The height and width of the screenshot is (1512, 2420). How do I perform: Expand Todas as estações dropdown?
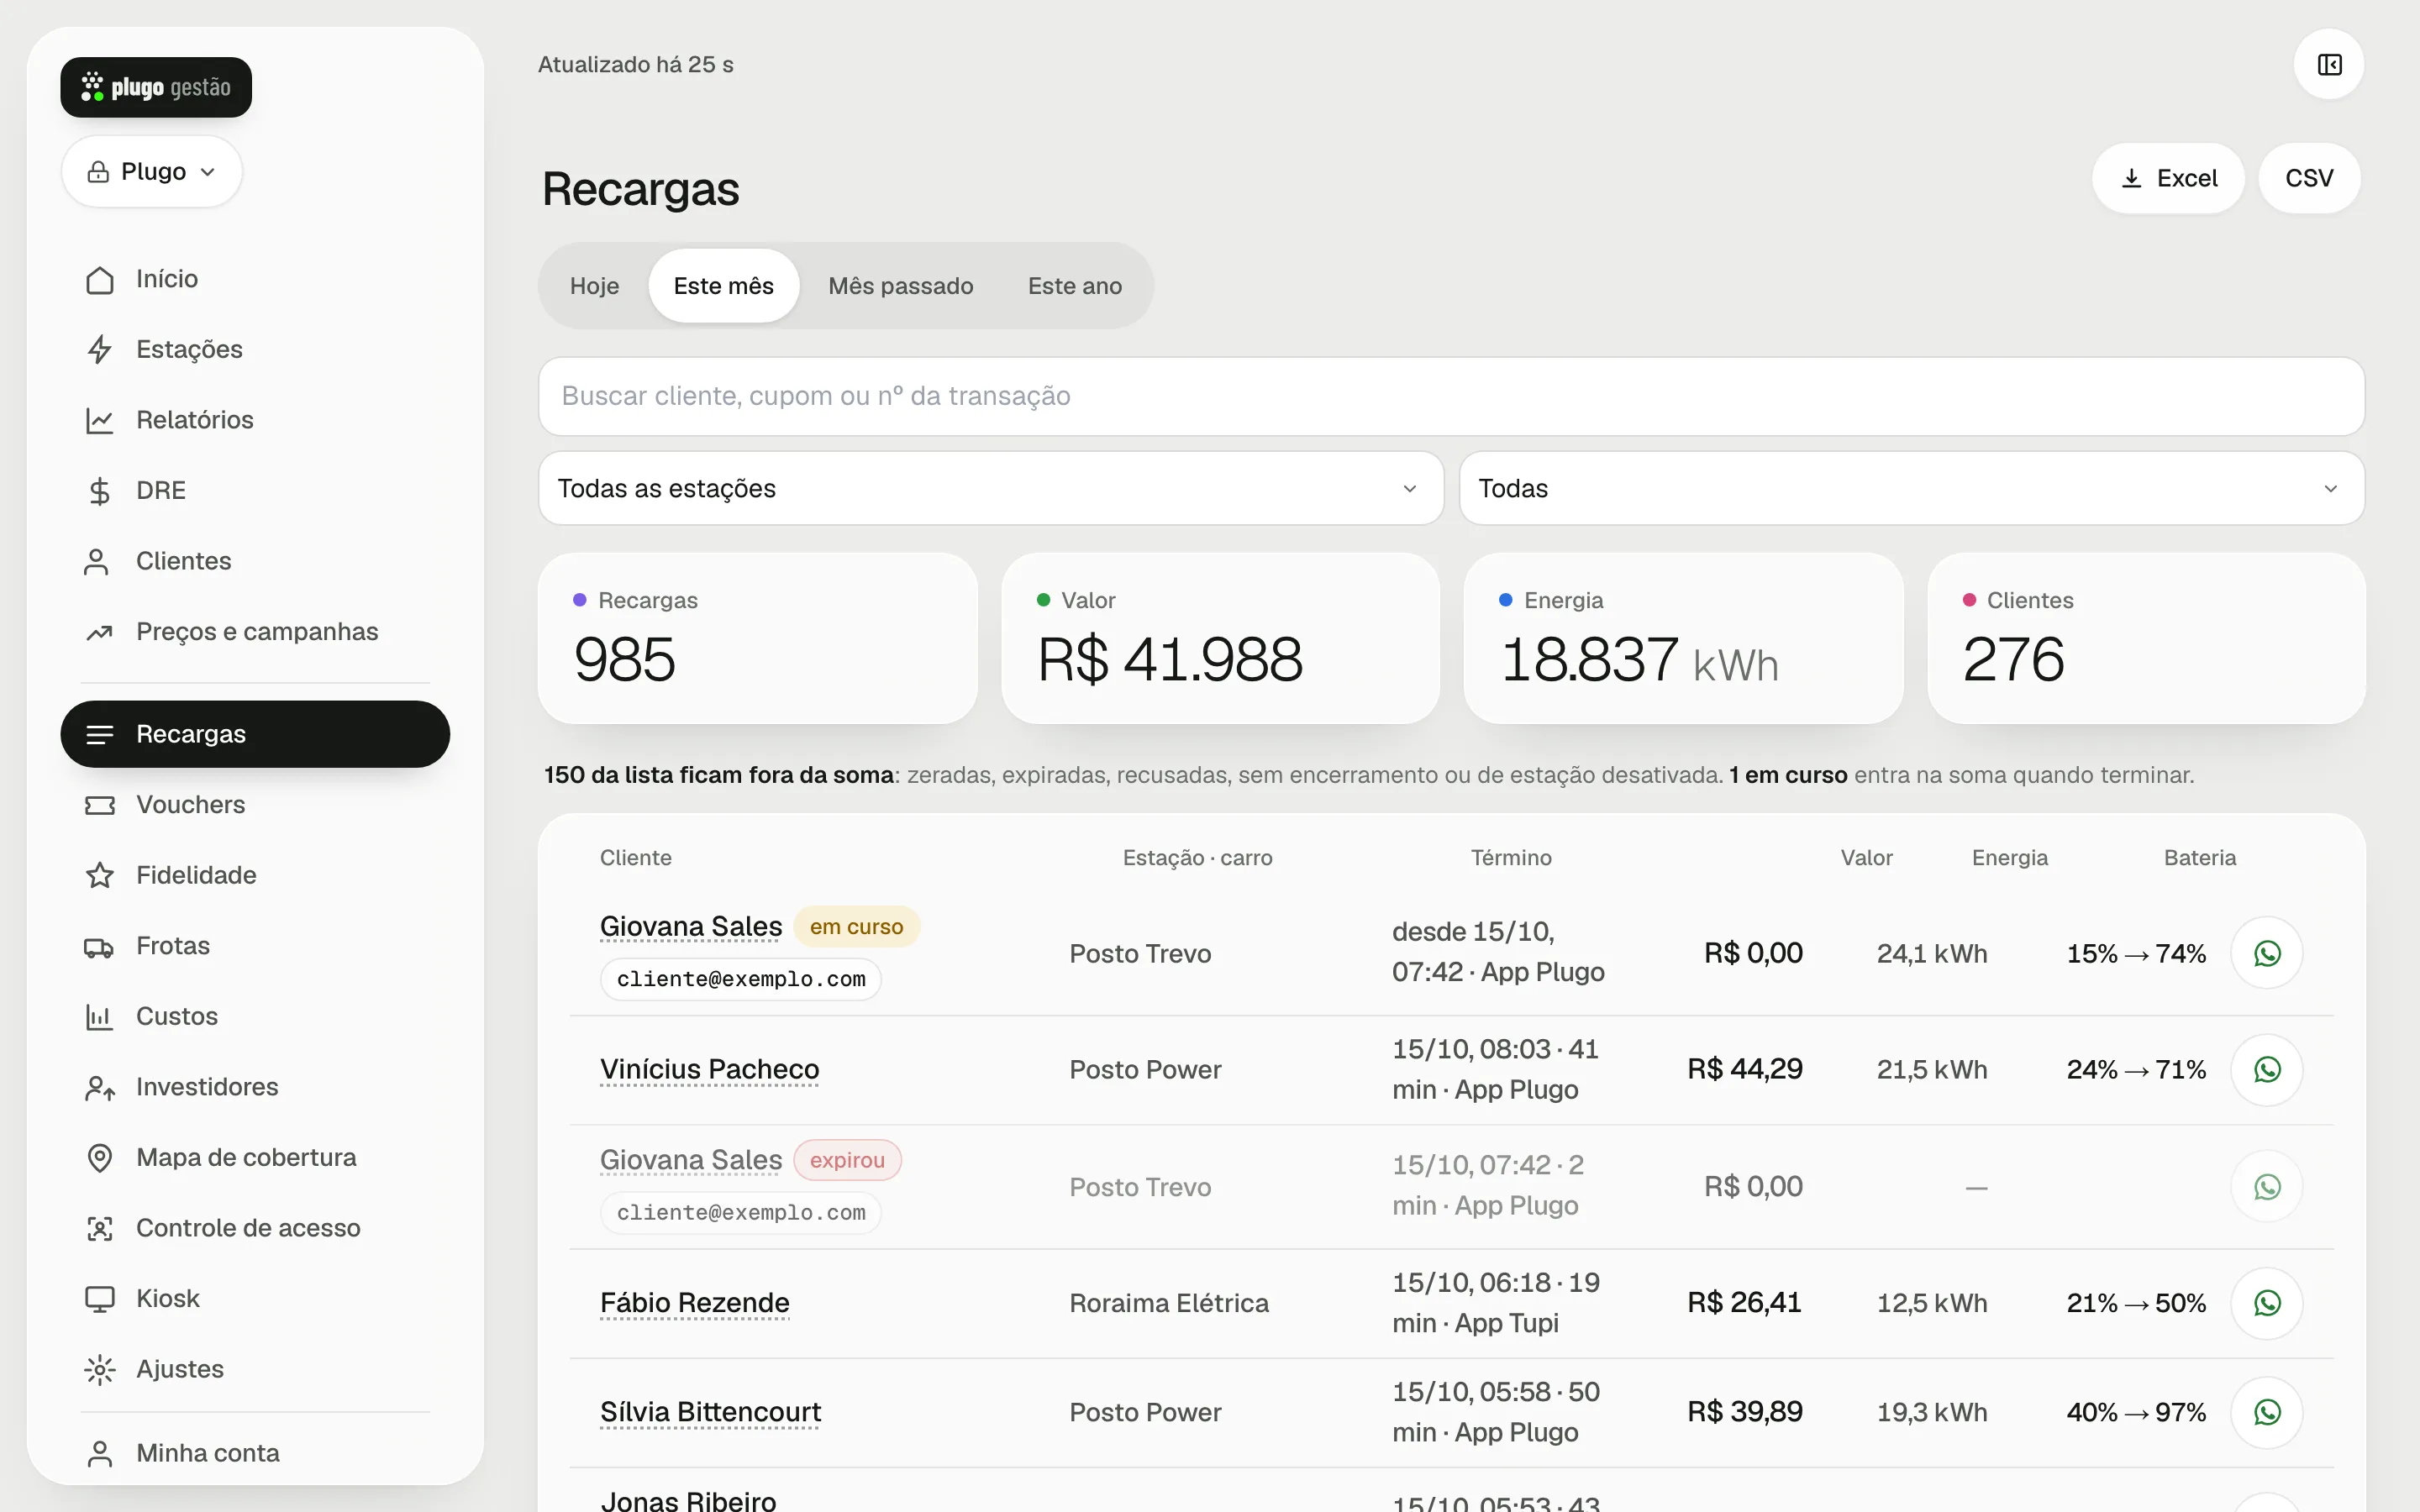[x=990, y=488]
